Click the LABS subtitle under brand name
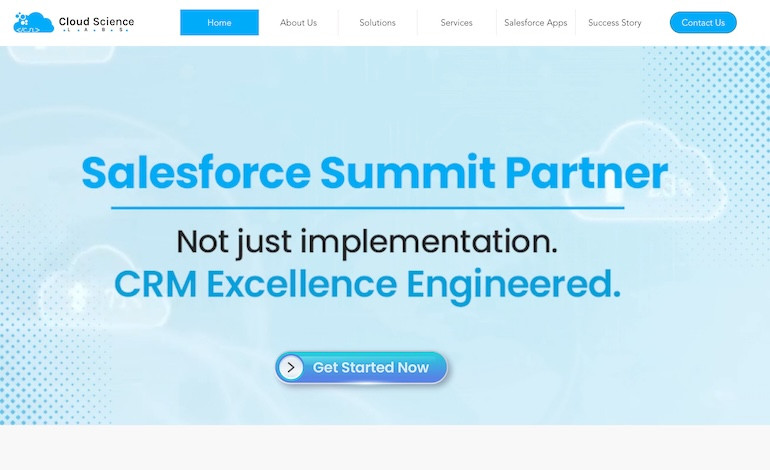This screenshot has height=470, width=770. click(x=96, y=31)
